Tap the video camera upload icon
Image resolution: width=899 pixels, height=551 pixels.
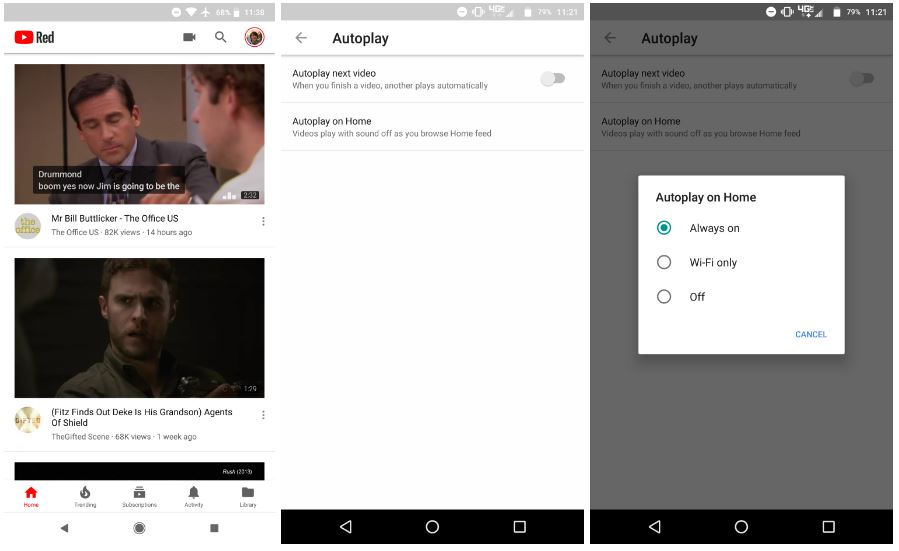point(189,37)
